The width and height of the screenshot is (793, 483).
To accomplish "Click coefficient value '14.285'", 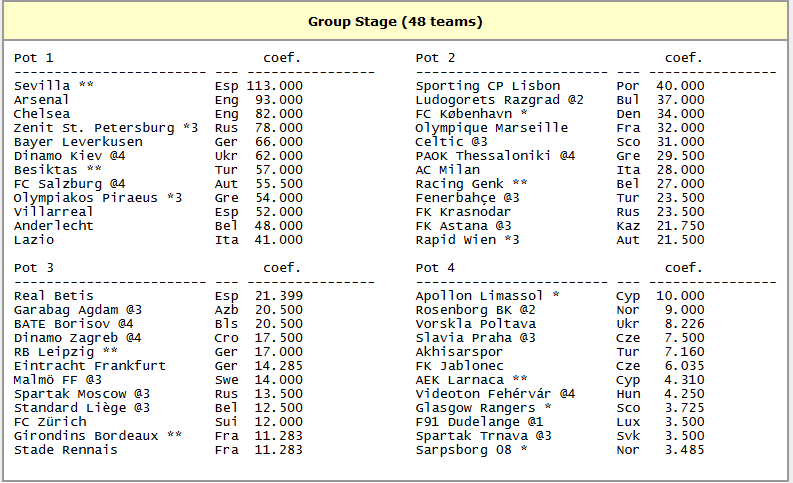I will 279,366.
